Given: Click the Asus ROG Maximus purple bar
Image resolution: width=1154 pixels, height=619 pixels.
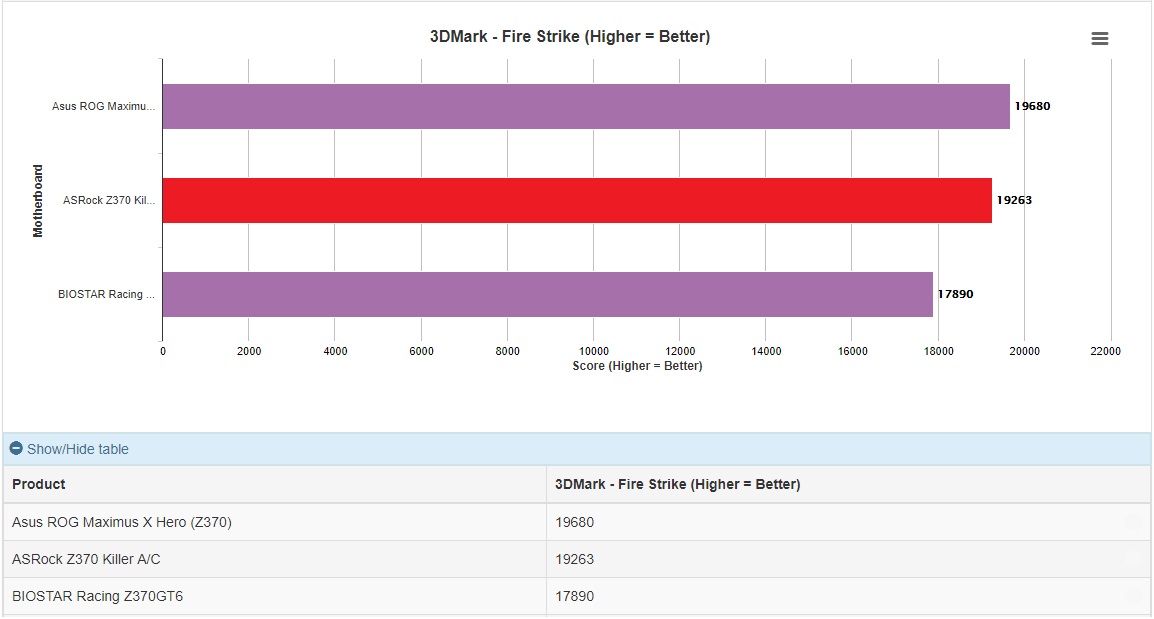Looking at the screenshot, I should point(586,107).
